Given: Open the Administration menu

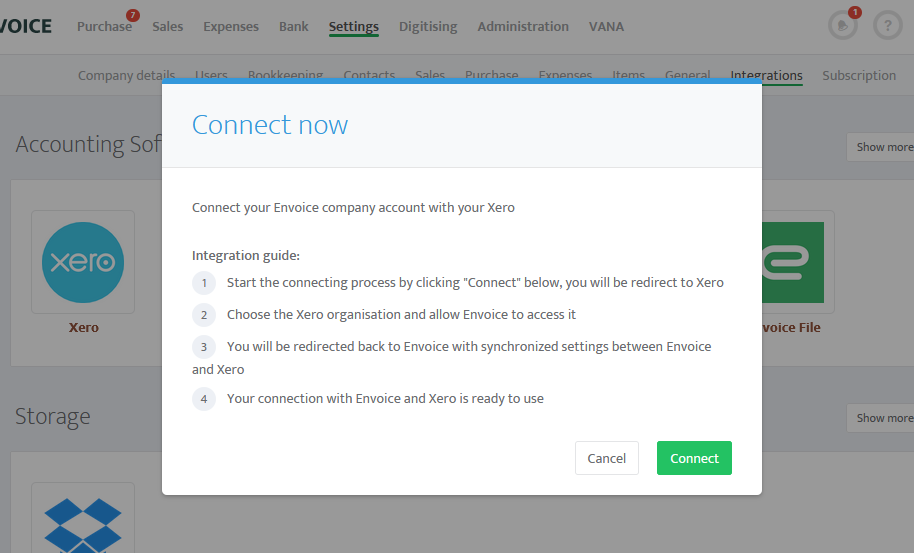Looking at the screenshot, I should [523, 27].
